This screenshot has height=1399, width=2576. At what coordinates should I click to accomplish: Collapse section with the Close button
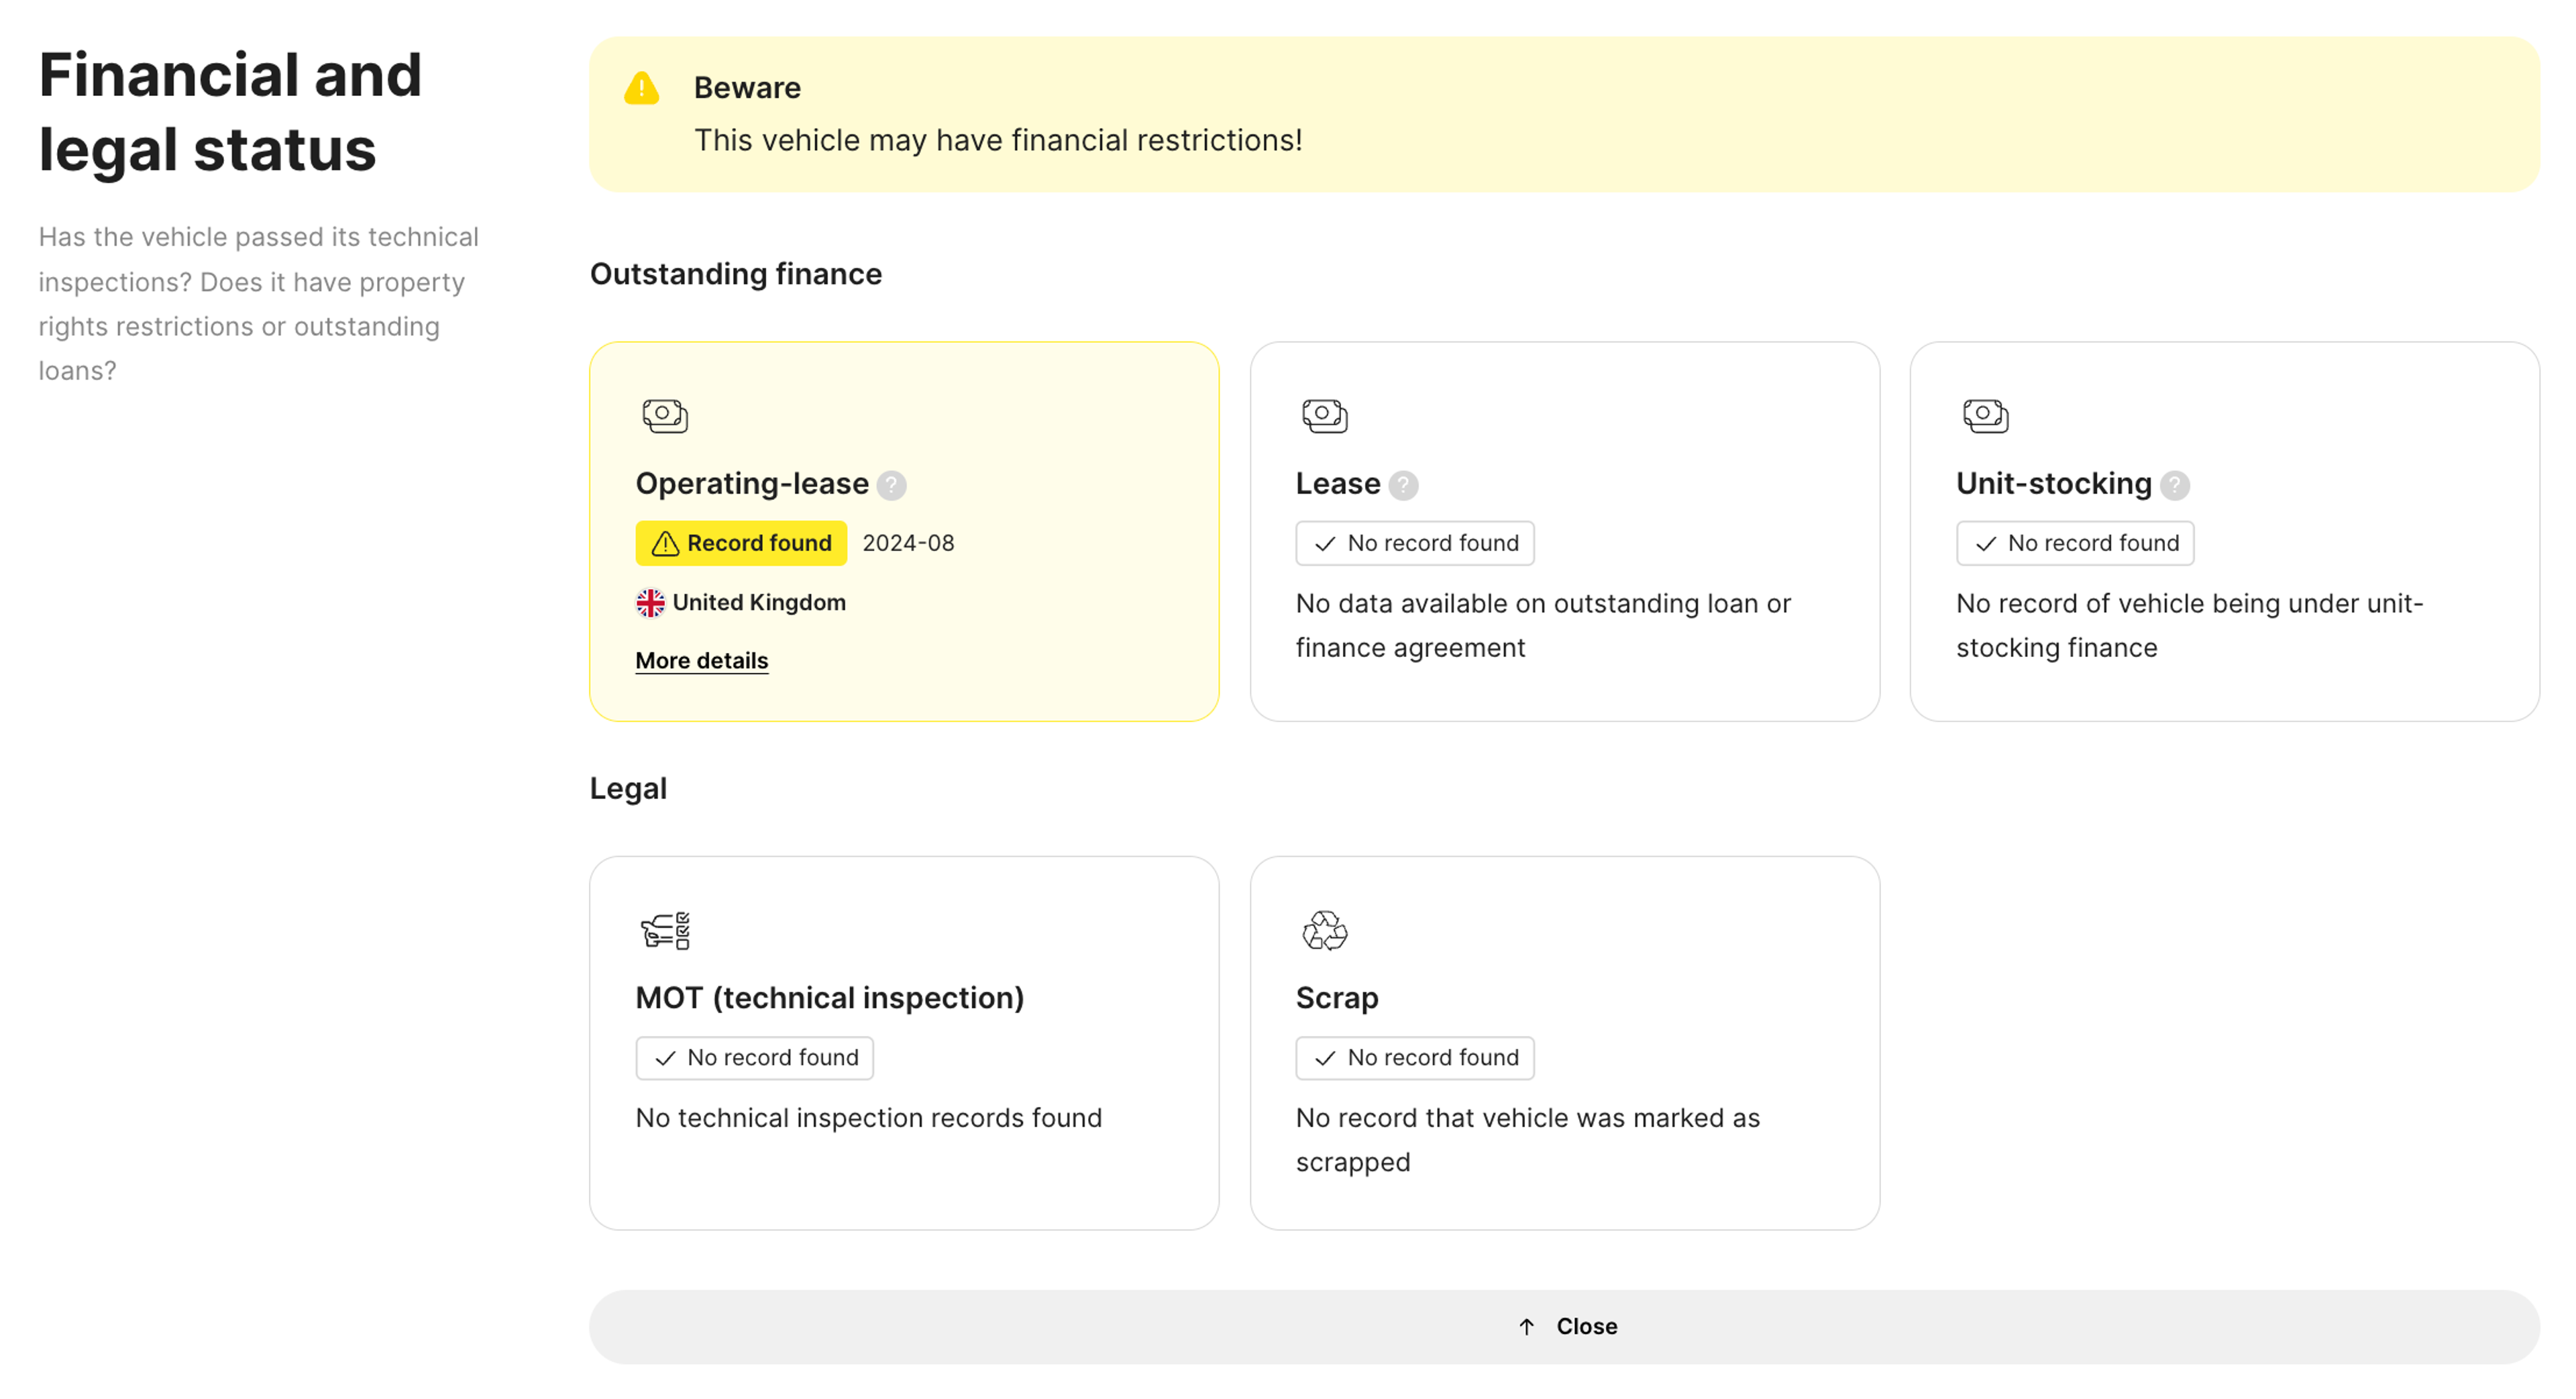click(1564, 1326)
